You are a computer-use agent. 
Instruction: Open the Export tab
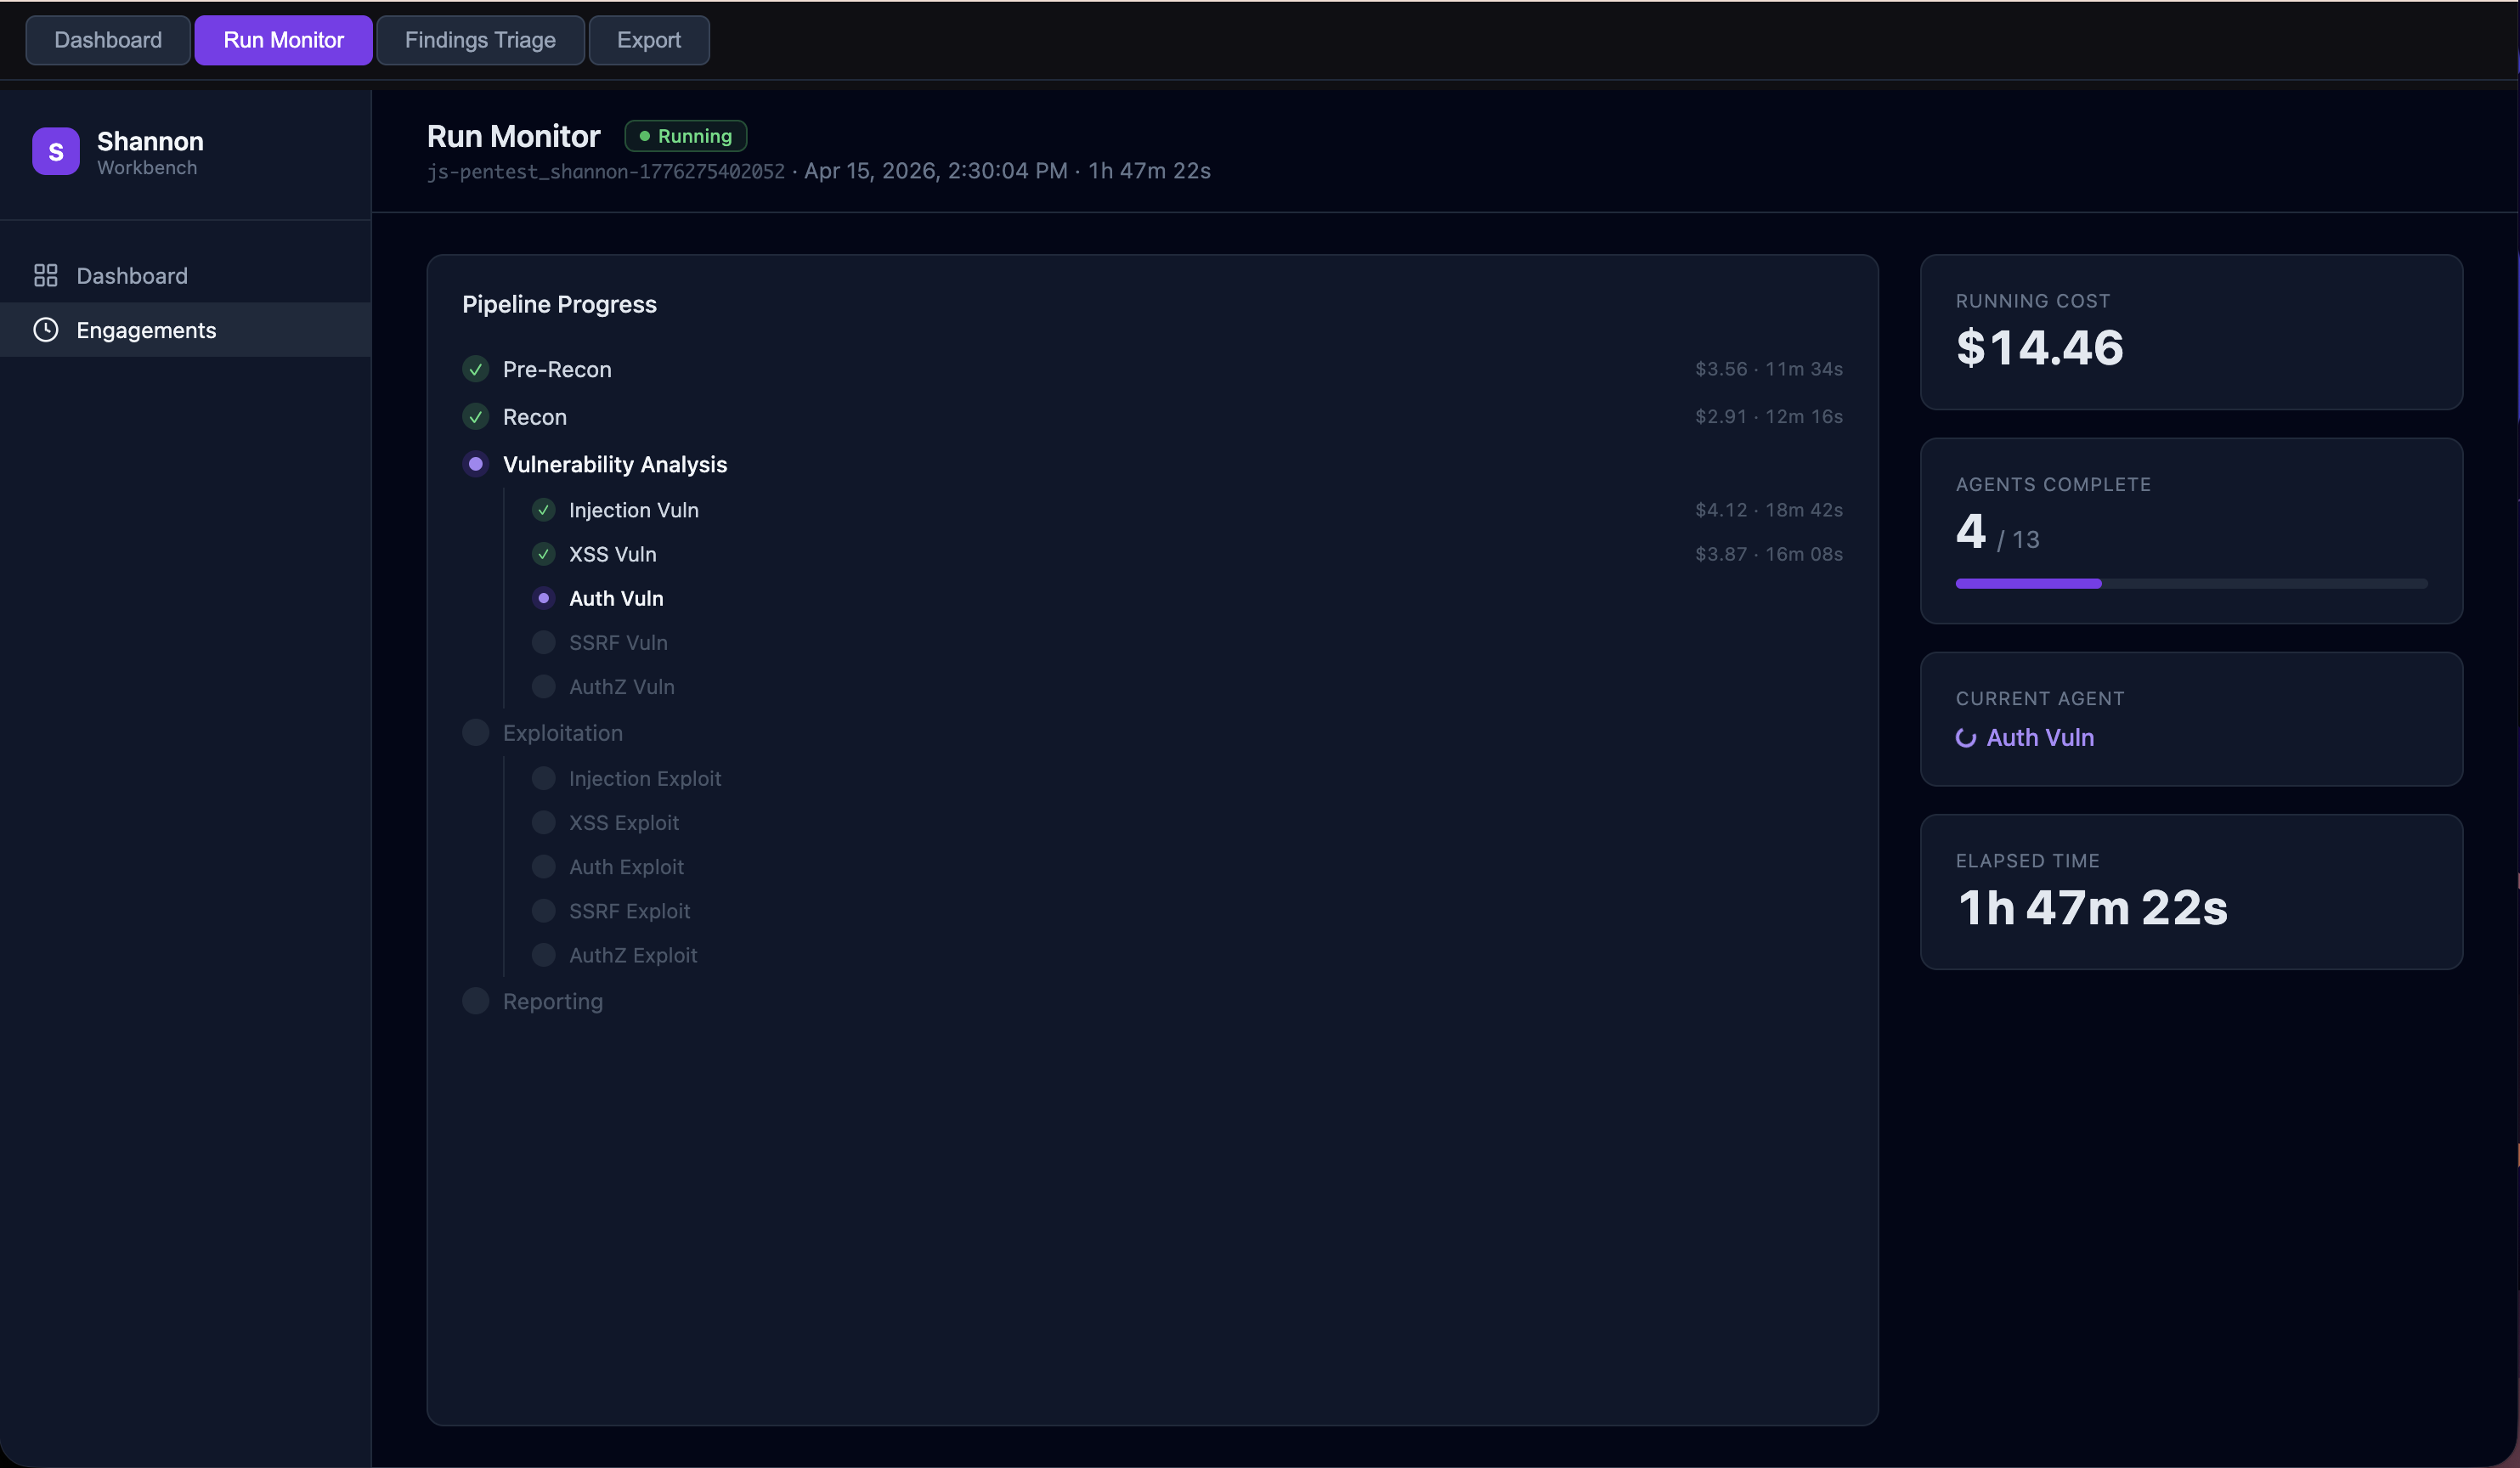(648, 40)
